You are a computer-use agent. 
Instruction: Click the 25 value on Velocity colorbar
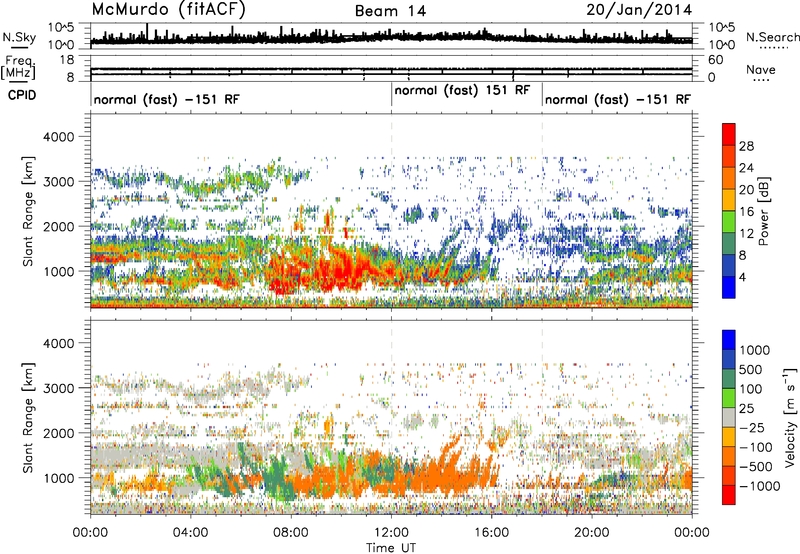pyautogui.click(x=746, y=409)
